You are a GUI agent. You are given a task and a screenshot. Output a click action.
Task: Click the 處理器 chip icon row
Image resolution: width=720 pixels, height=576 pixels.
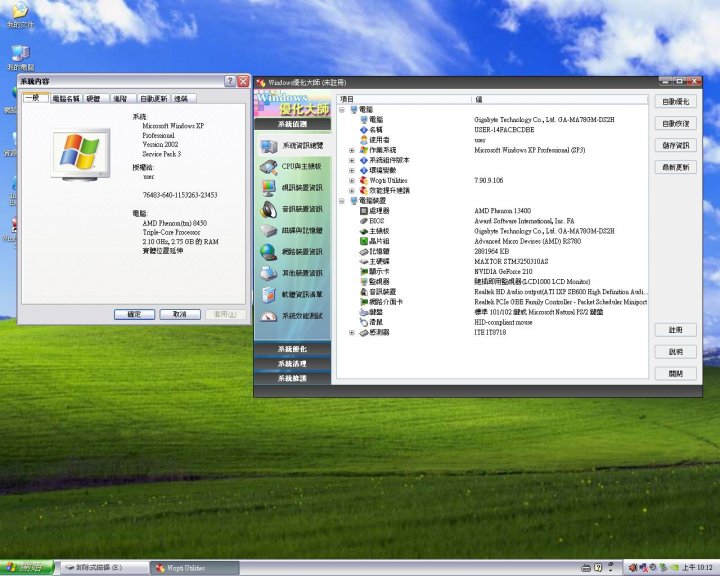pyautogui.click(x=364, y=211)
